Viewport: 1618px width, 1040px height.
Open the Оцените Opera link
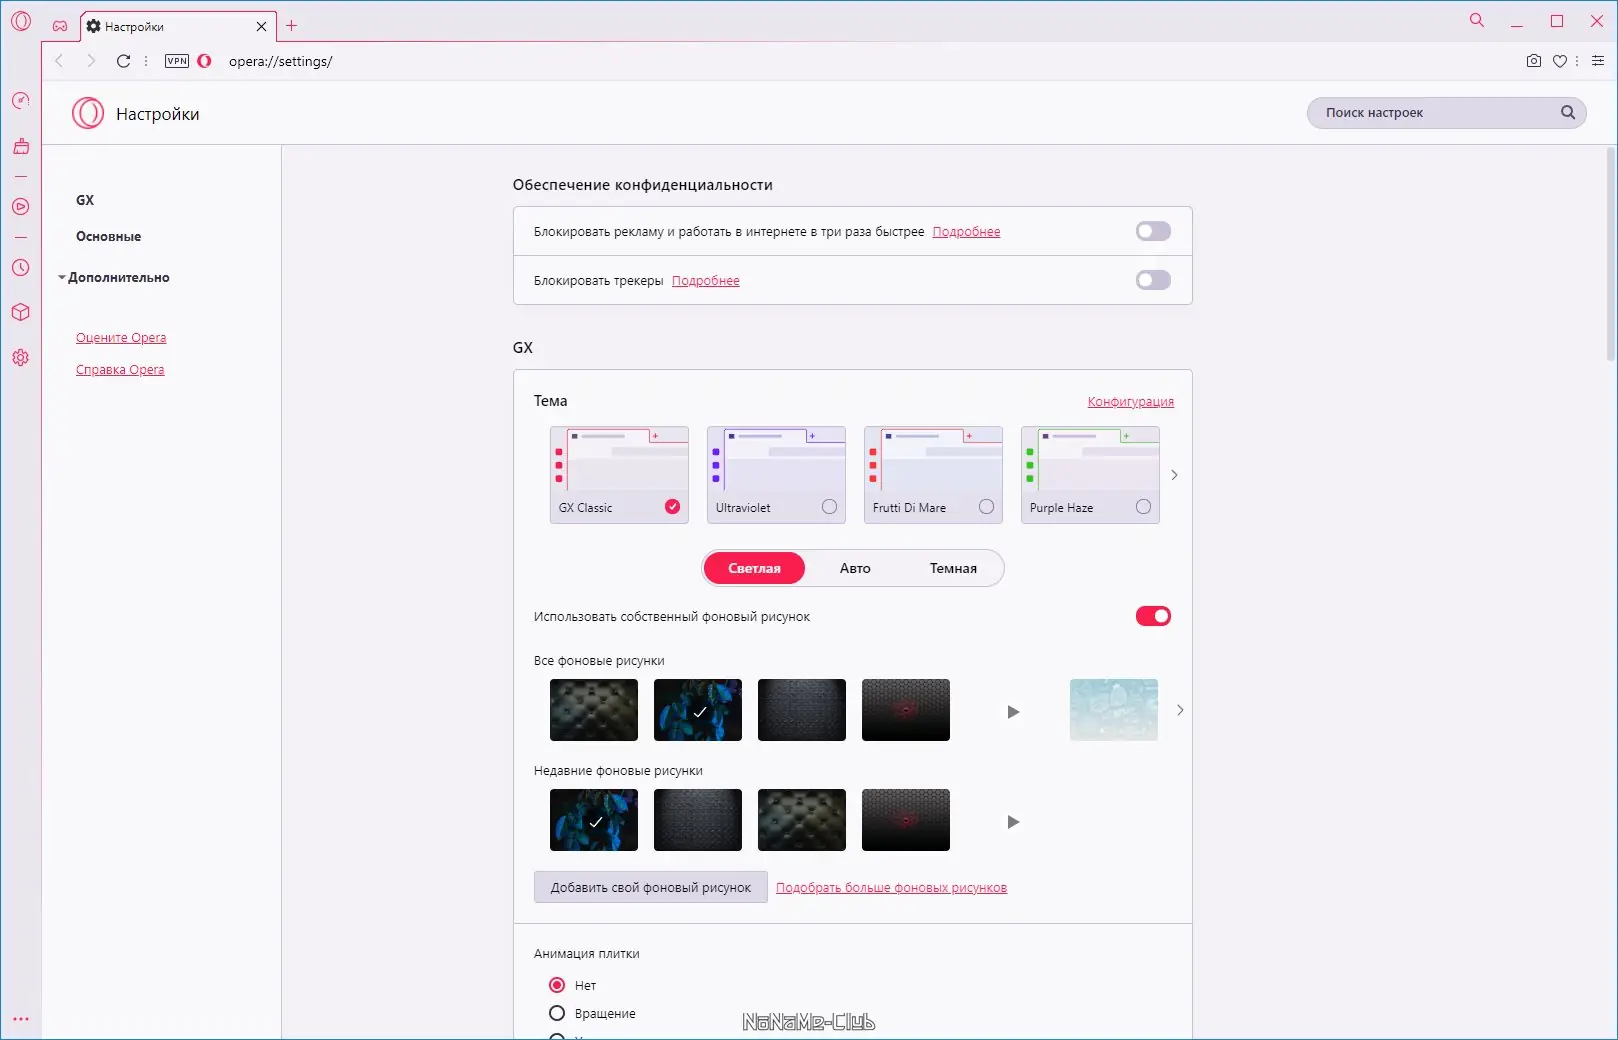coord(121,338)
